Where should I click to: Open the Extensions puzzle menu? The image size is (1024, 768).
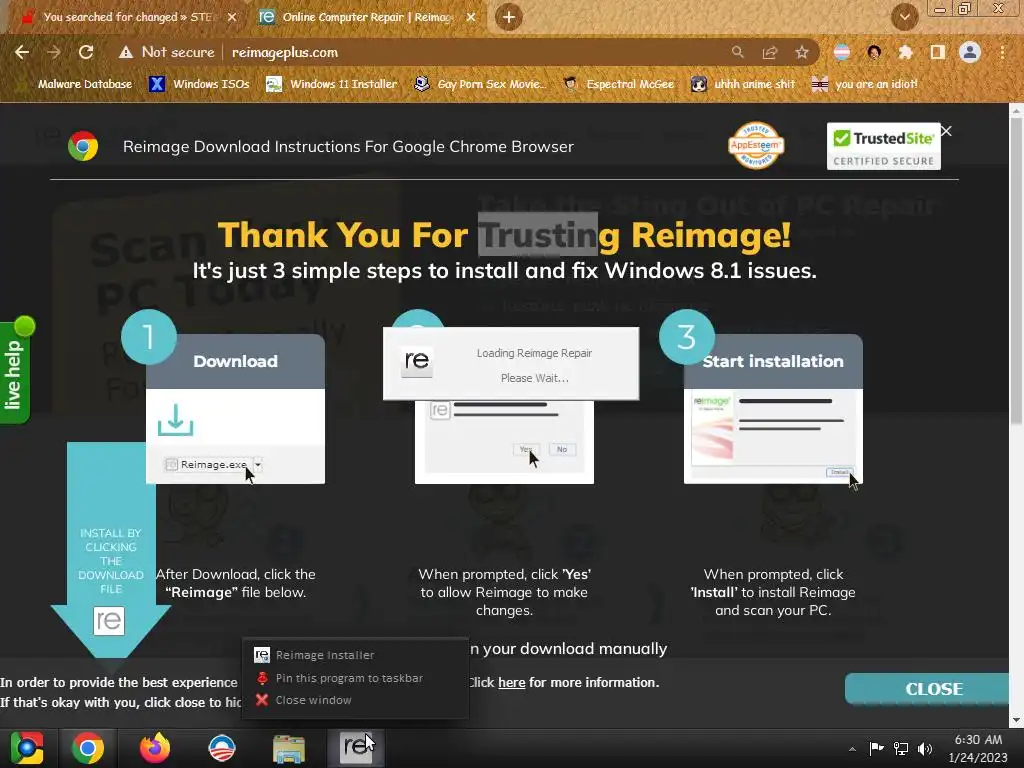pos(906,52)
